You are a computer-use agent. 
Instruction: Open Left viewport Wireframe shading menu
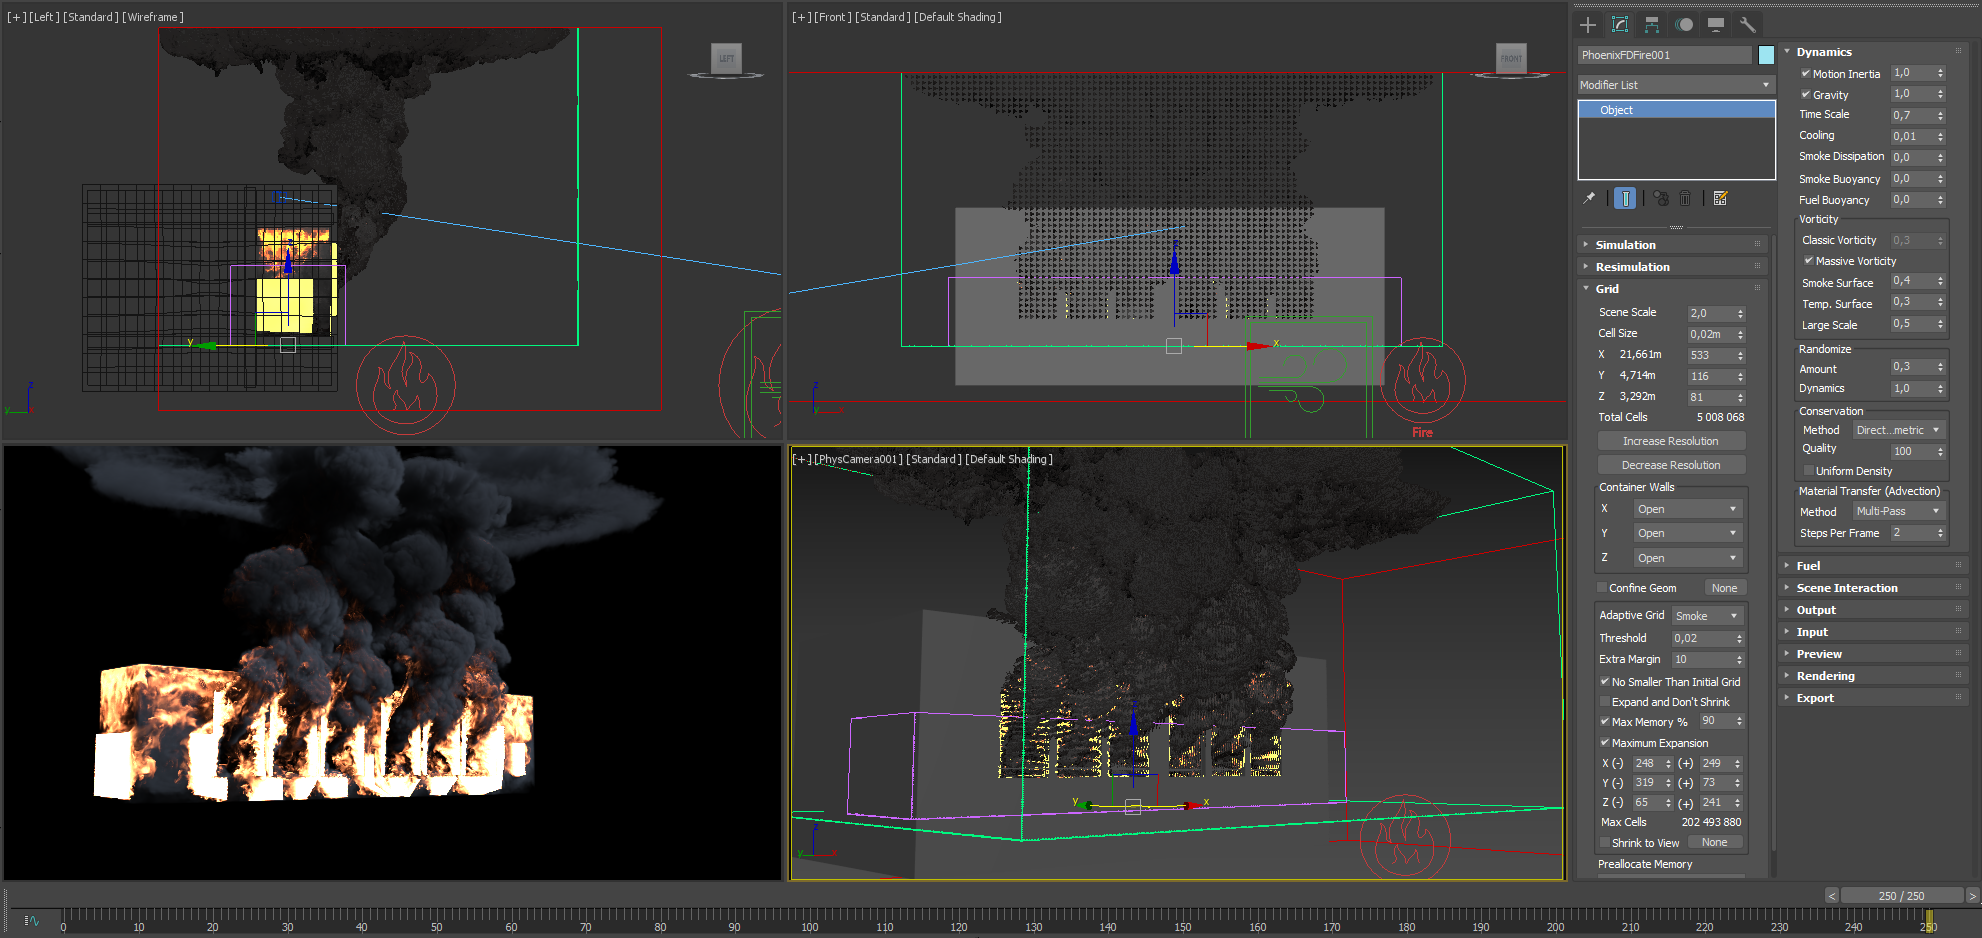click(x=153, y=17)
